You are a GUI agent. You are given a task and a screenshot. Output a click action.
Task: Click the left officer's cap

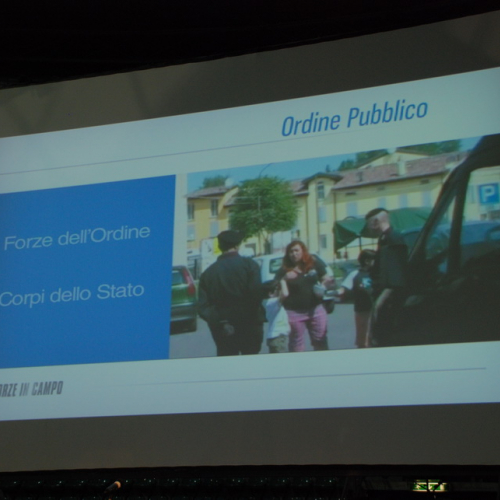[230, 237]
